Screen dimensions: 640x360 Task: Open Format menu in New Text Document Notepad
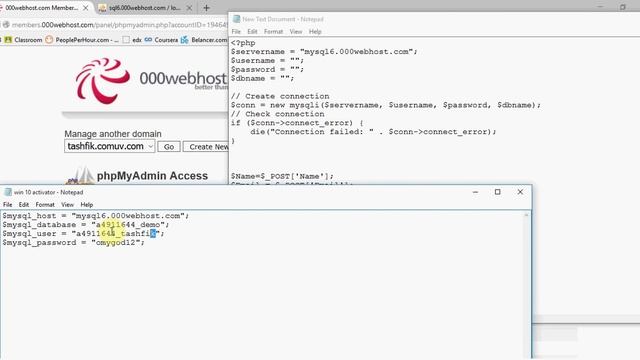coord(273,31)
